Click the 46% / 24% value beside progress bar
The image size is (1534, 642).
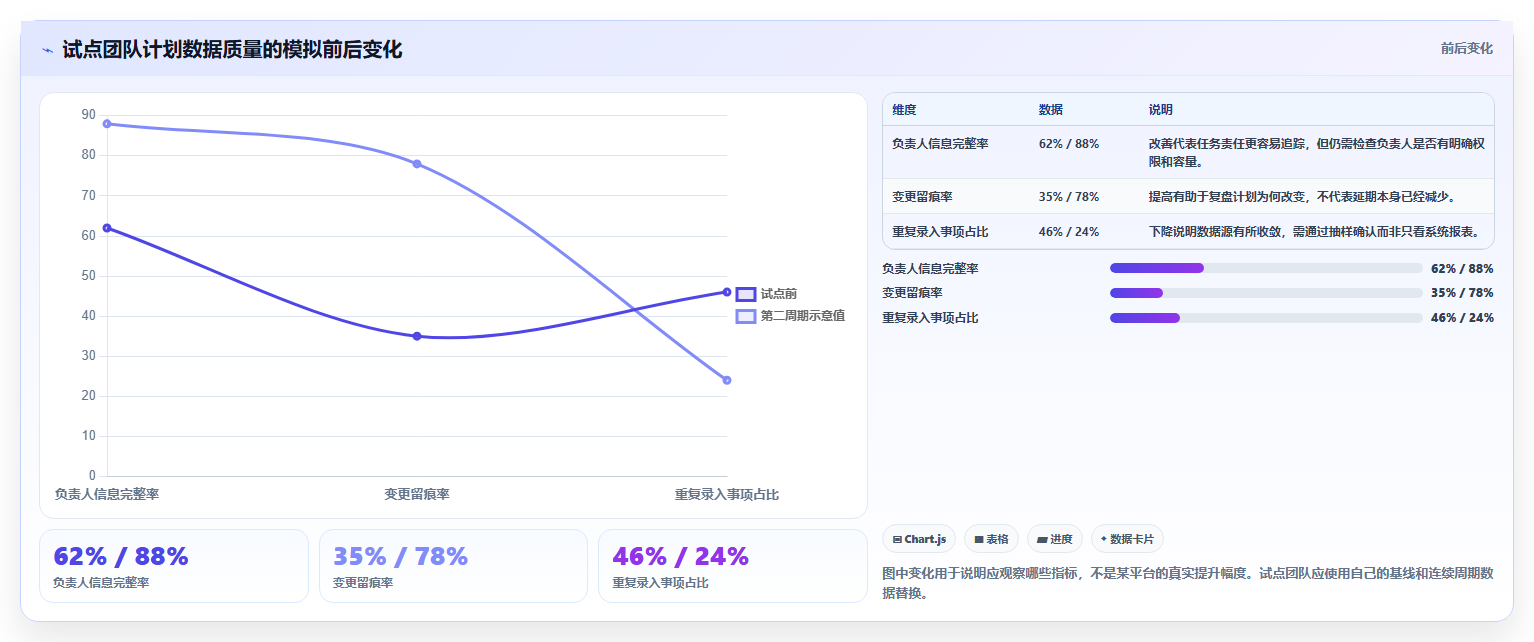click(x=1462, y=318)
